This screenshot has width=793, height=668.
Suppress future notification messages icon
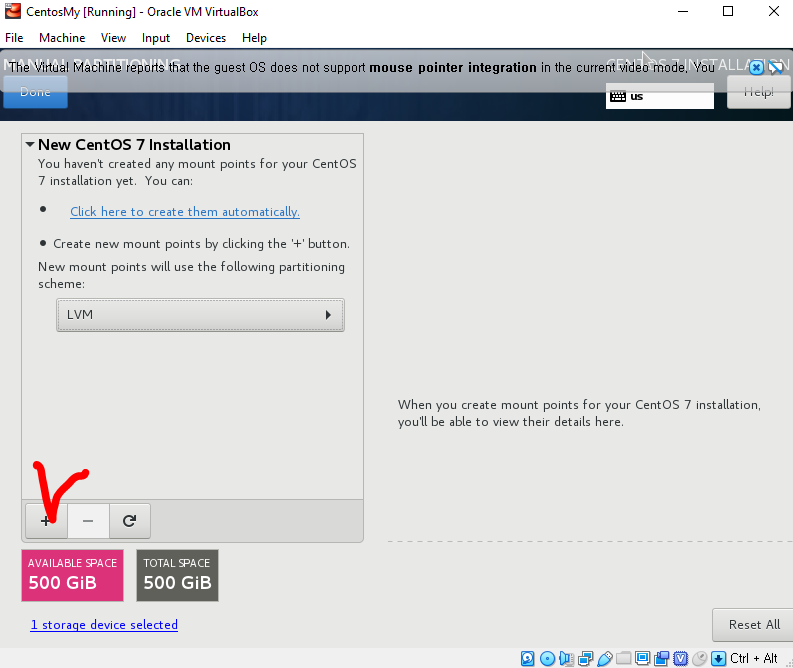pyautogui.click(x=775, y=67)
